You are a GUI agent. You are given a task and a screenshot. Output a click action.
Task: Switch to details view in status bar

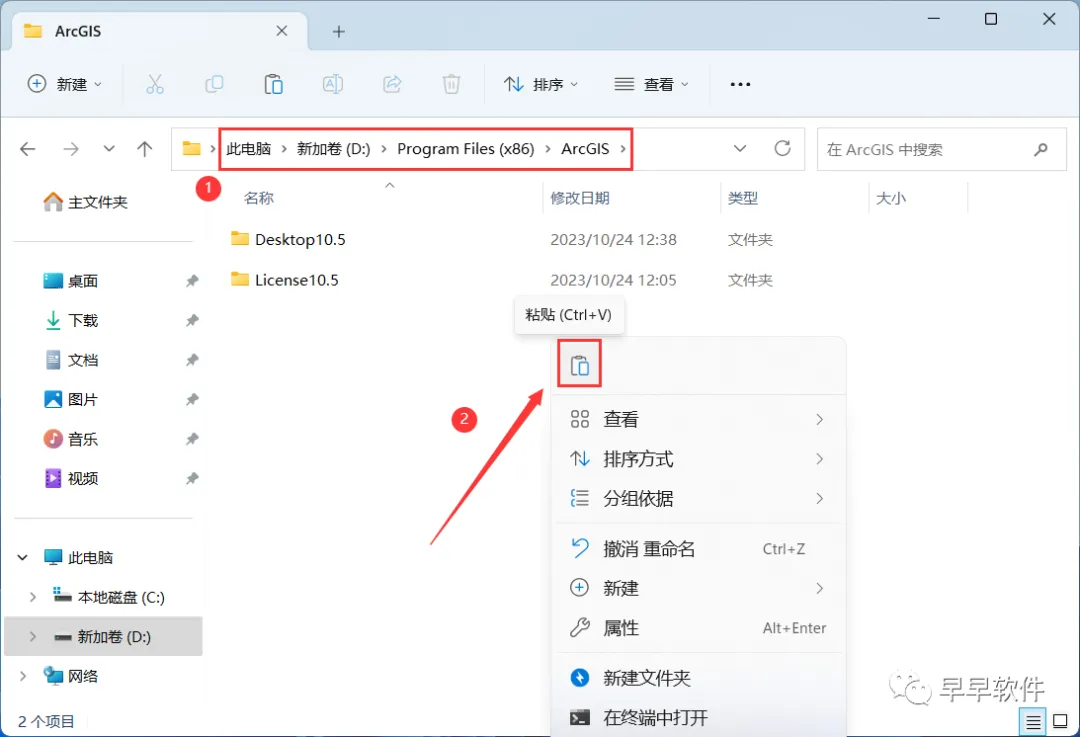(x=1033, y=722)
